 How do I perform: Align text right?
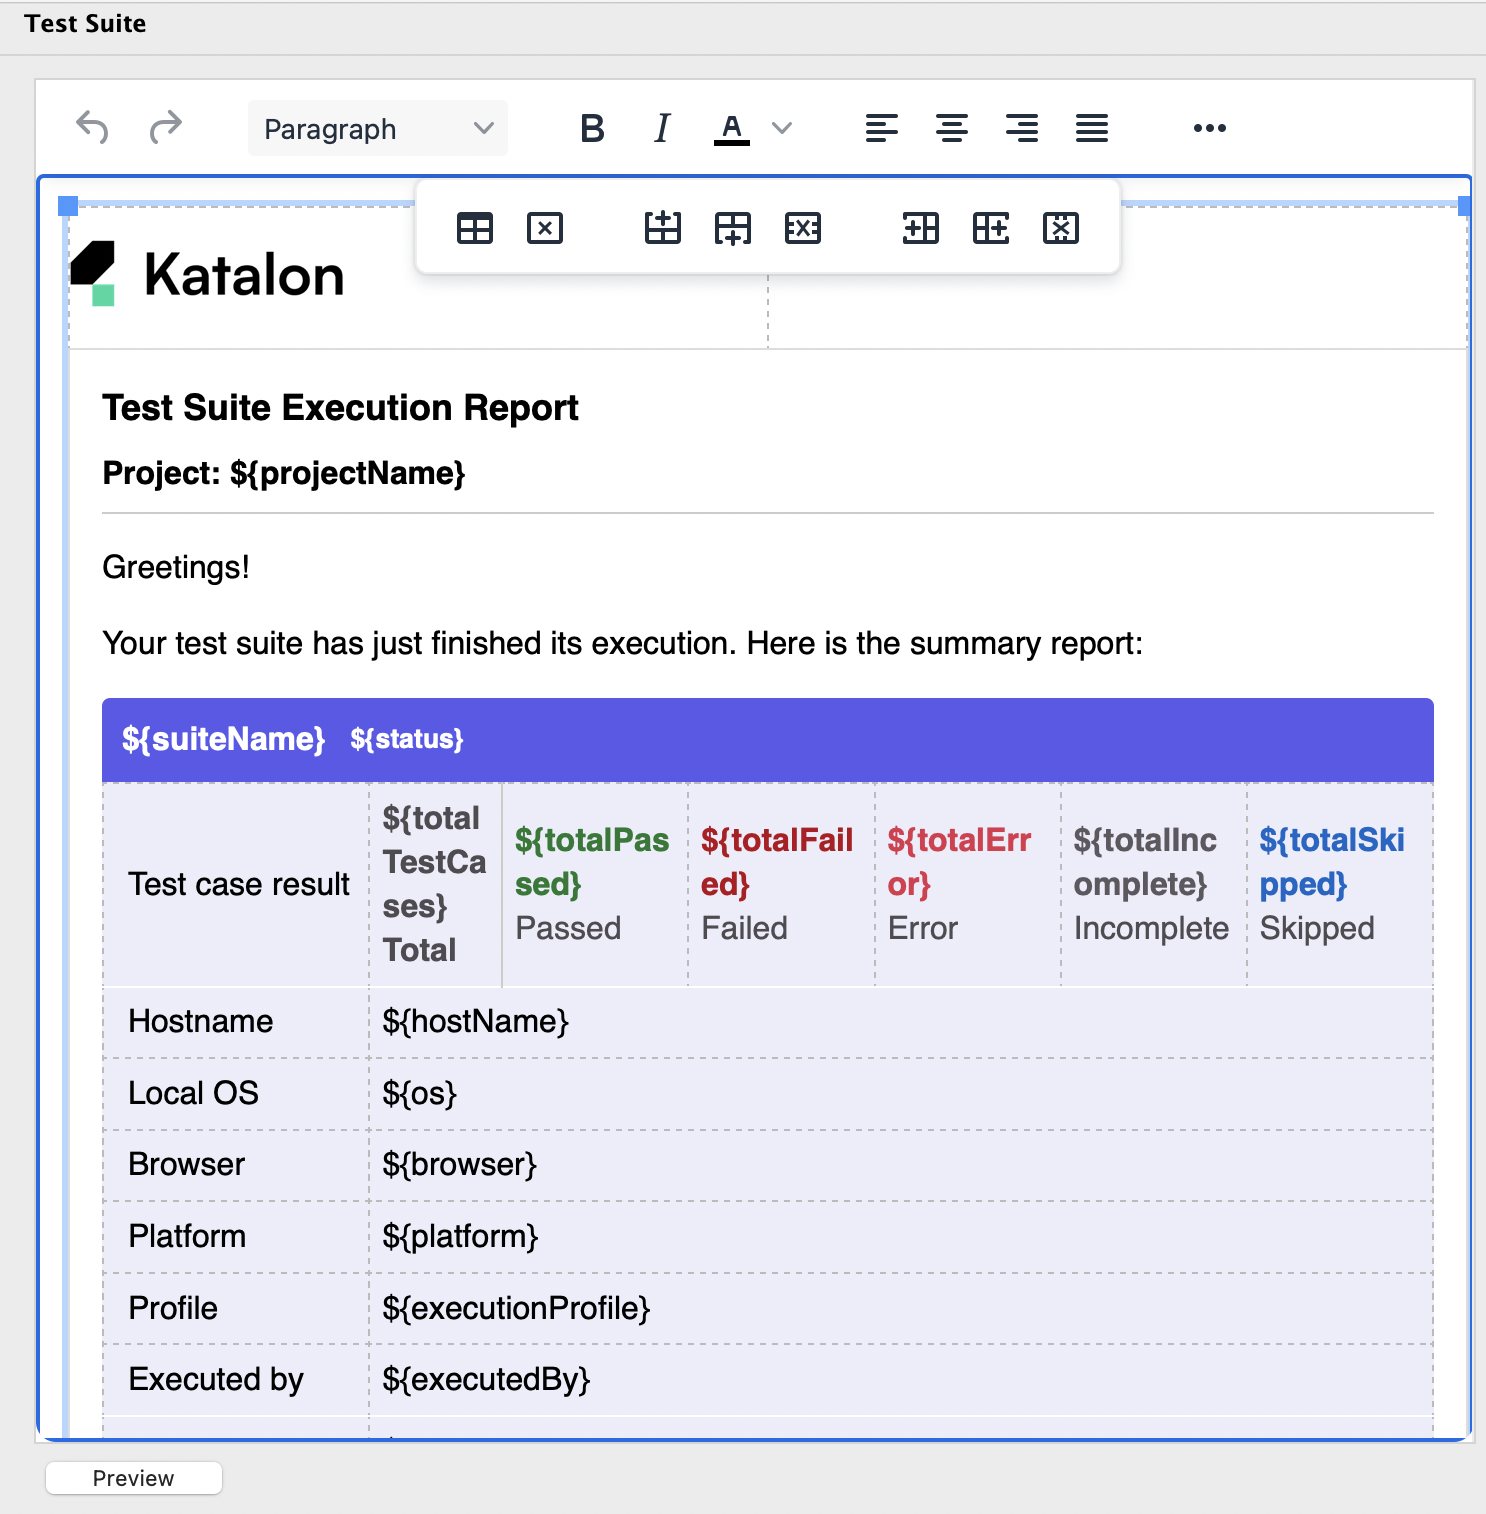(1022, 128)
